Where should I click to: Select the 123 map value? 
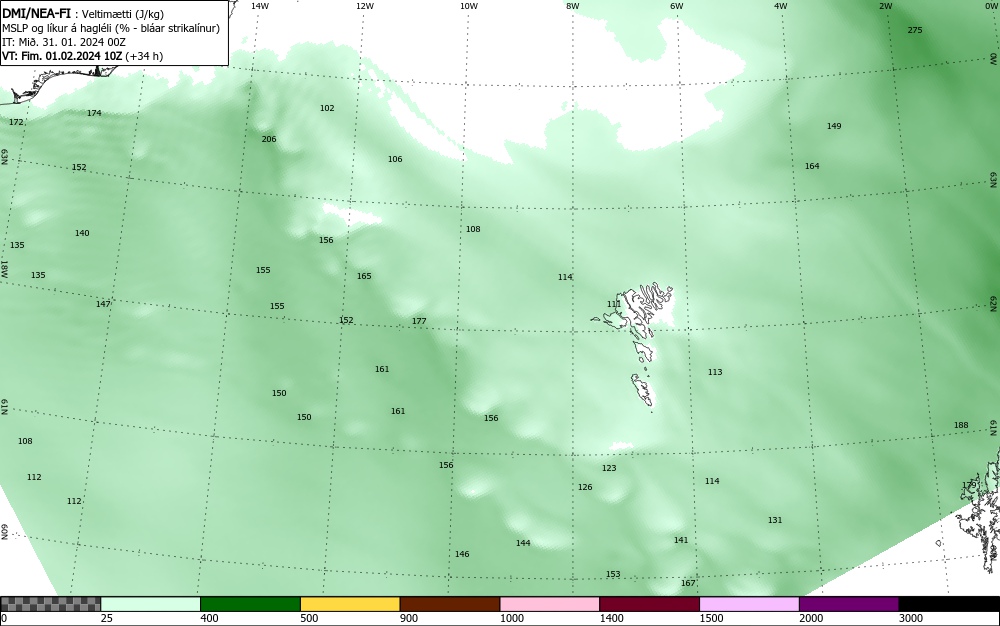coord(609,468)
